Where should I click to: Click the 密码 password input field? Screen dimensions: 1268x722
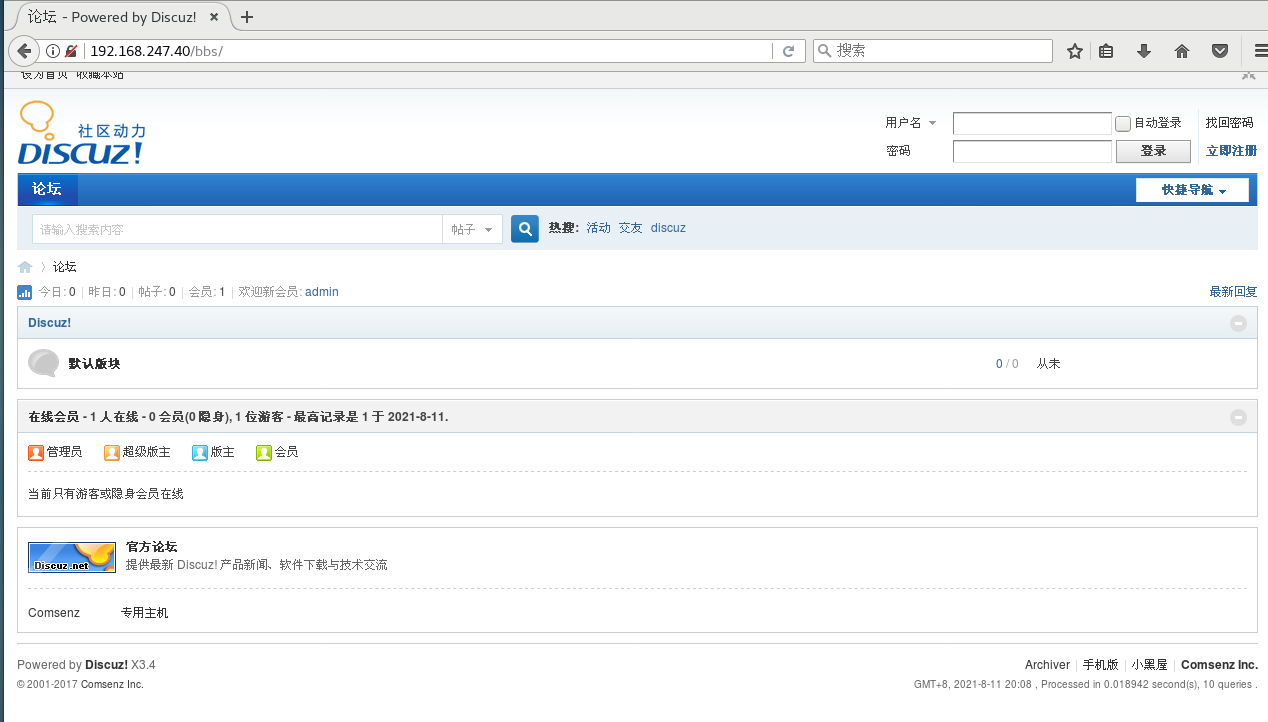pos(1032,151)
